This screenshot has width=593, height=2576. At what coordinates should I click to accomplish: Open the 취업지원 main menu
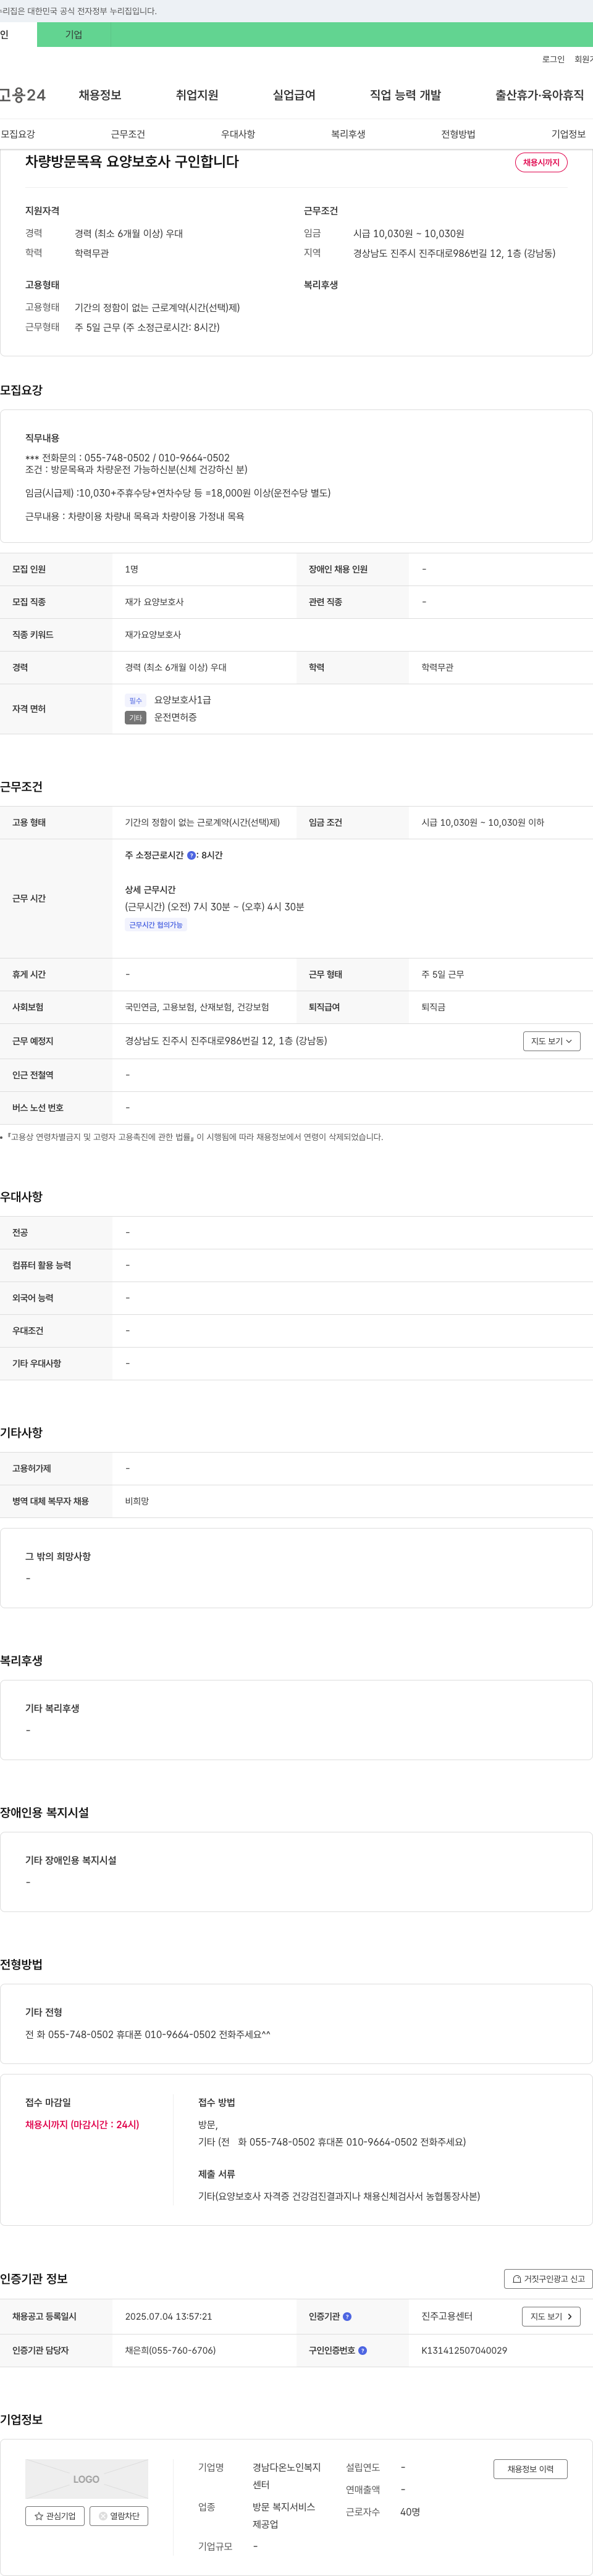197,95
